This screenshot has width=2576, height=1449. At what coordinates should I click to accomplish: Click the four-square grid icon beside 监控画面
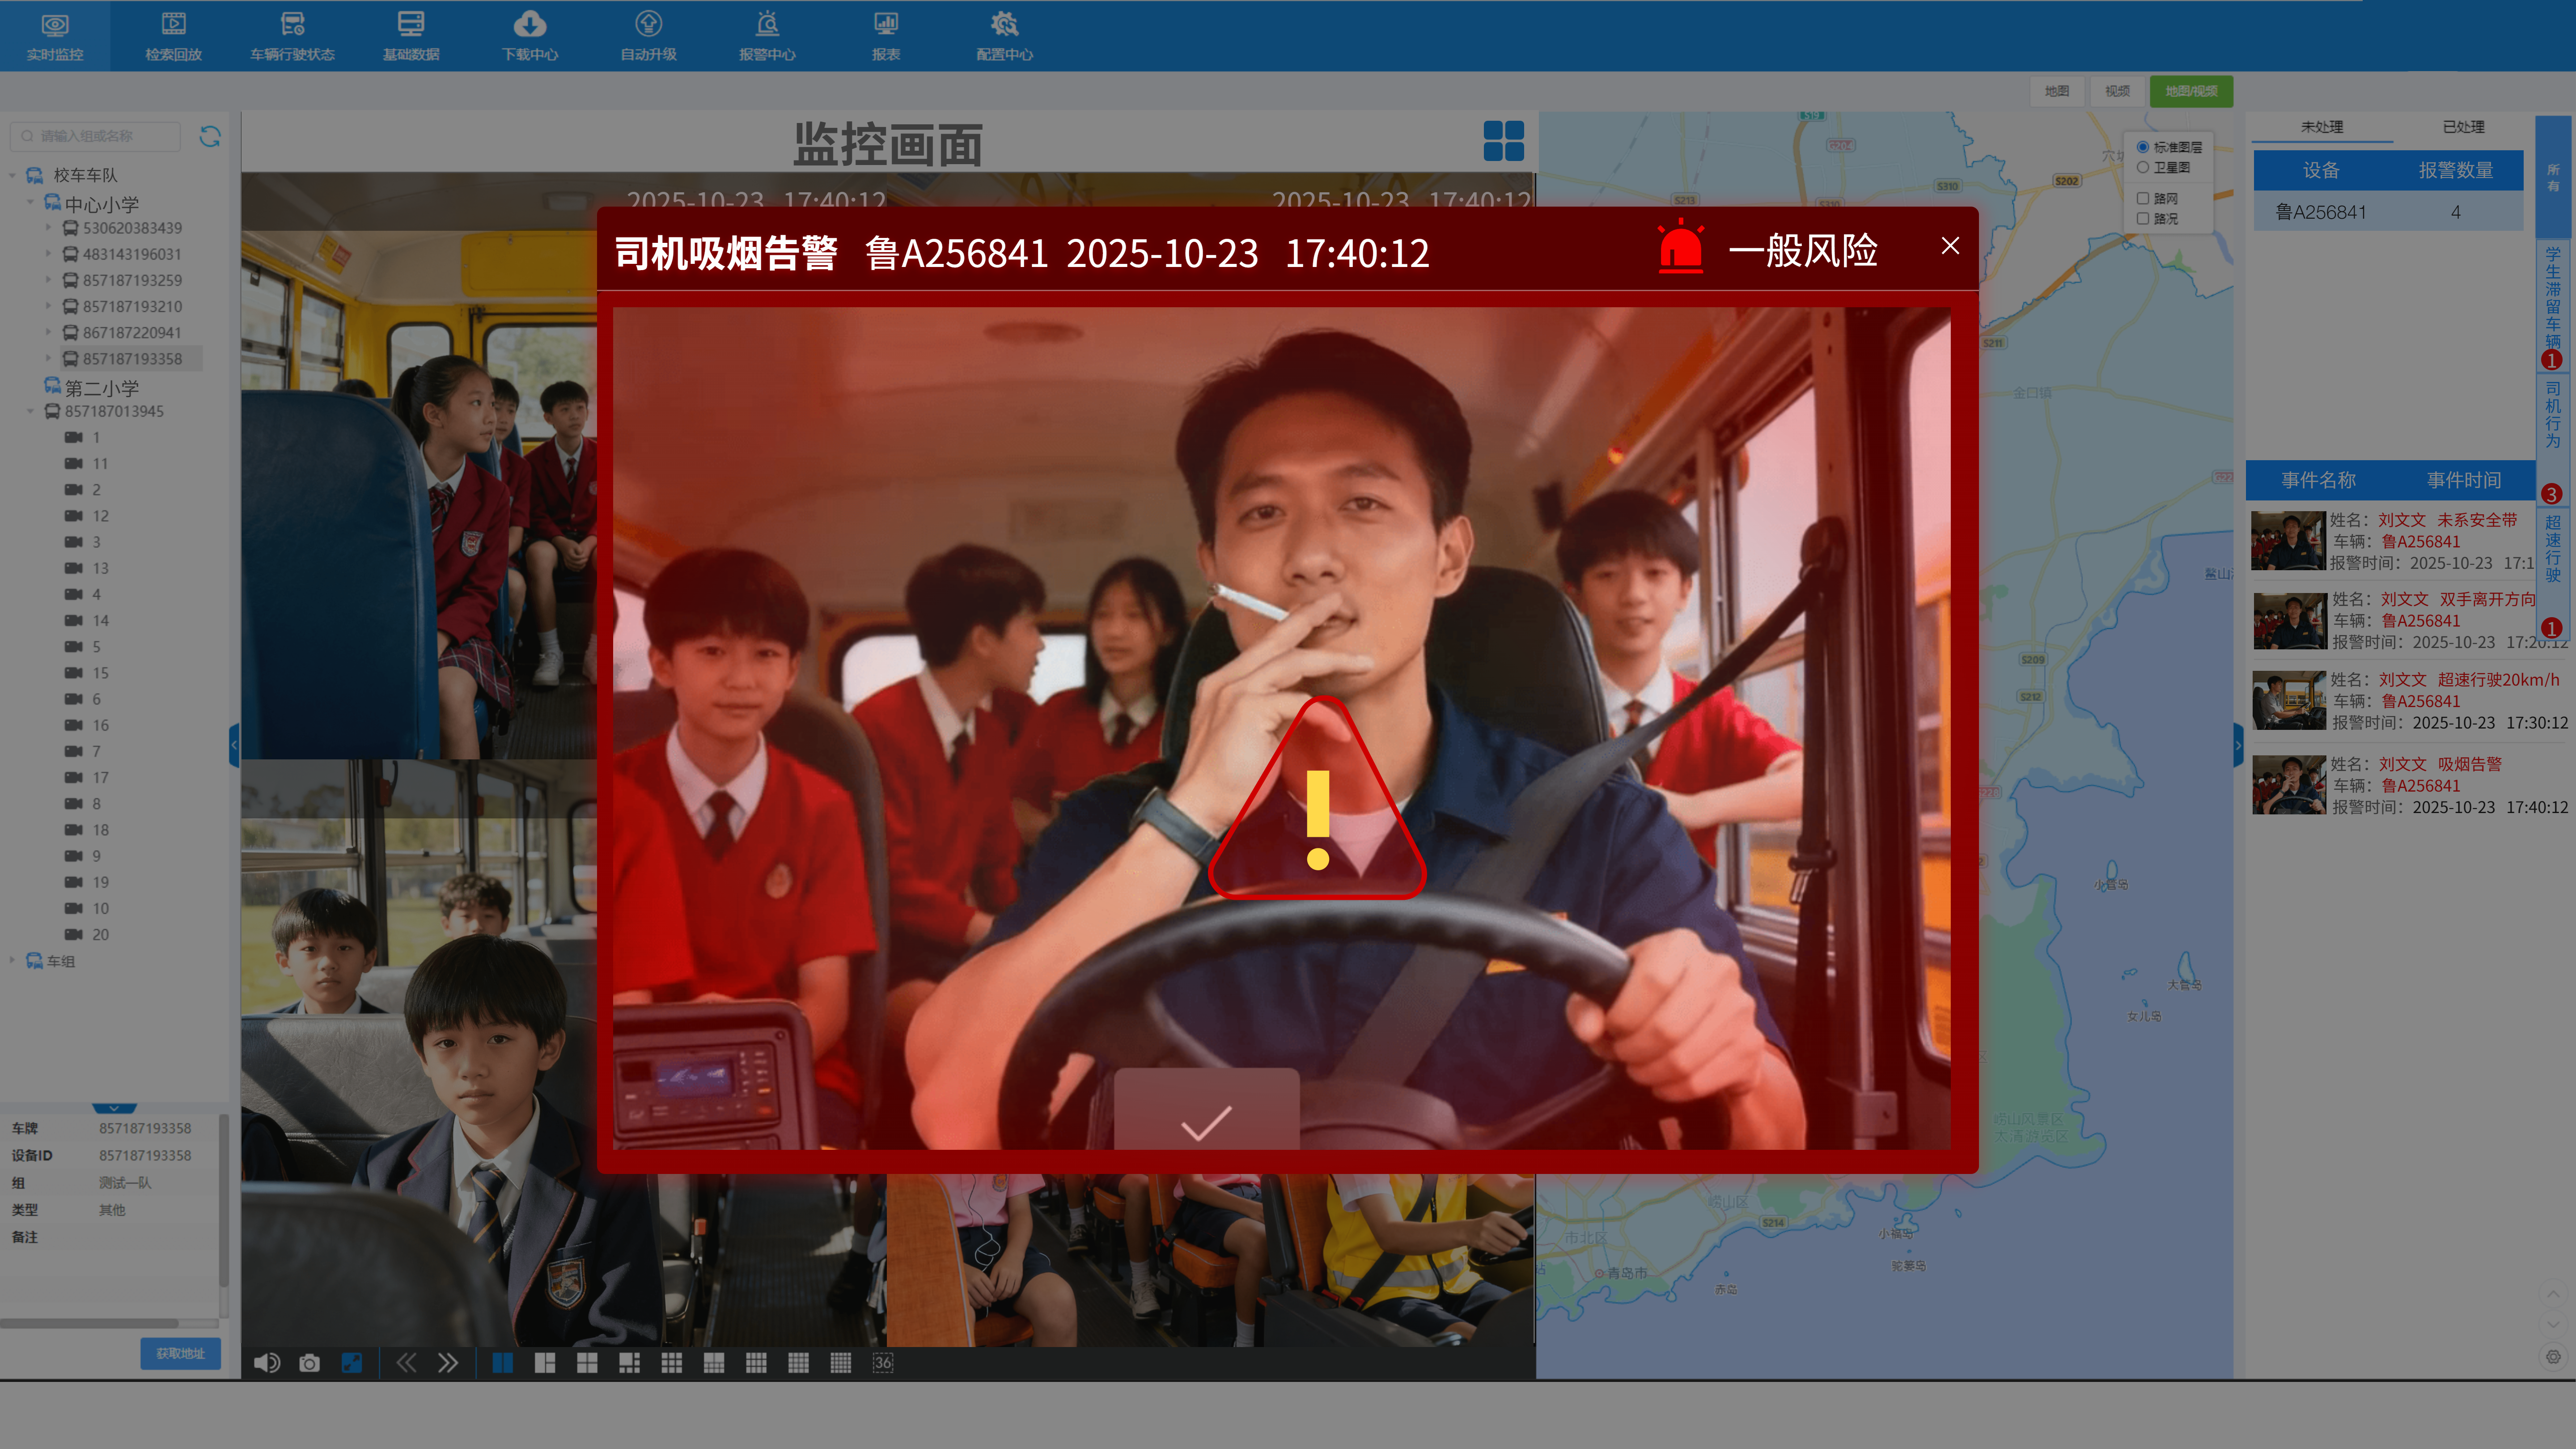1503,141
